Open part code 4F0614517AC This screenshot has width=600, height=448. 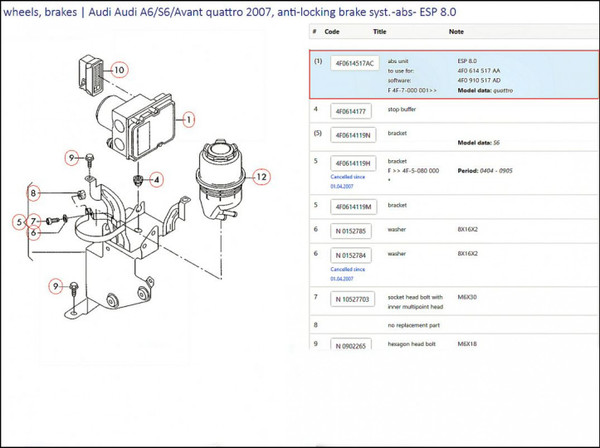(355, 64)
